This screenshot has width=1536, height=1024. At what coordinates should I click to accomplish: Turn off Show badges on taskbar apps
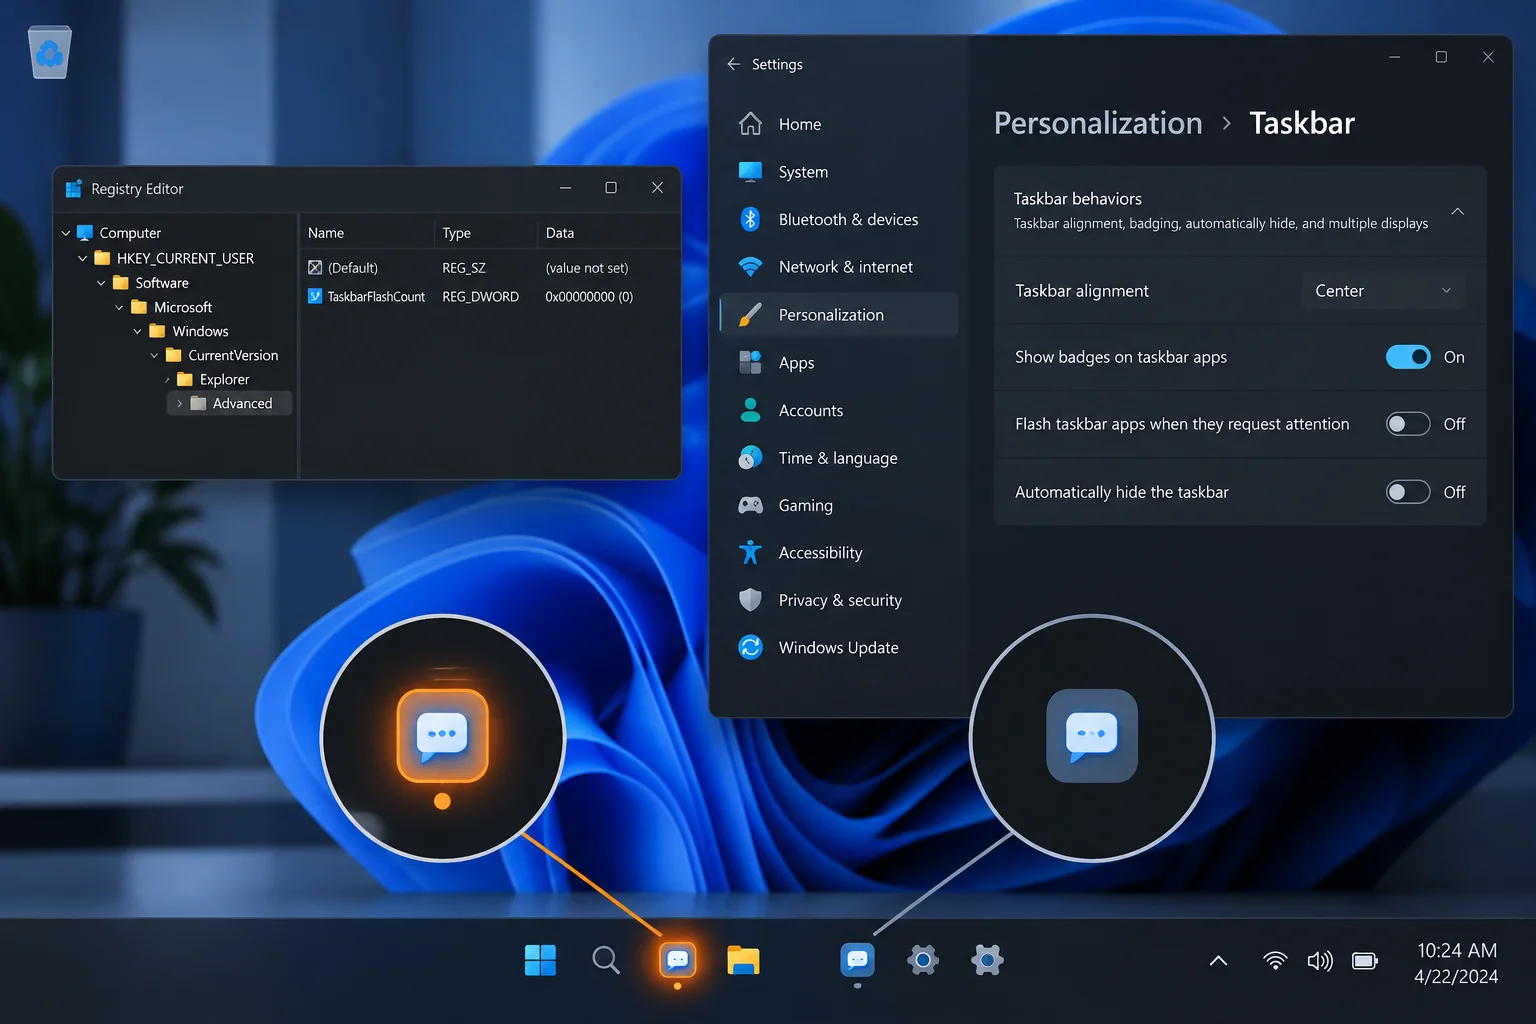coord(1408,357)
